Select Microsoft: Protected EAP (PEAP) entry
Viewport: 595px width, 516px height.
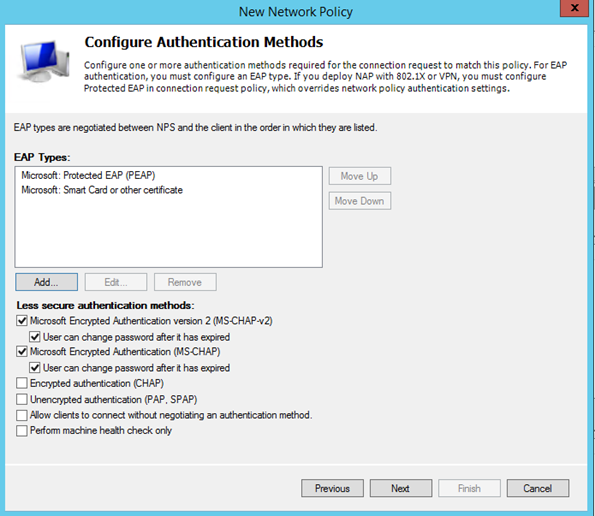coord(88,175)
